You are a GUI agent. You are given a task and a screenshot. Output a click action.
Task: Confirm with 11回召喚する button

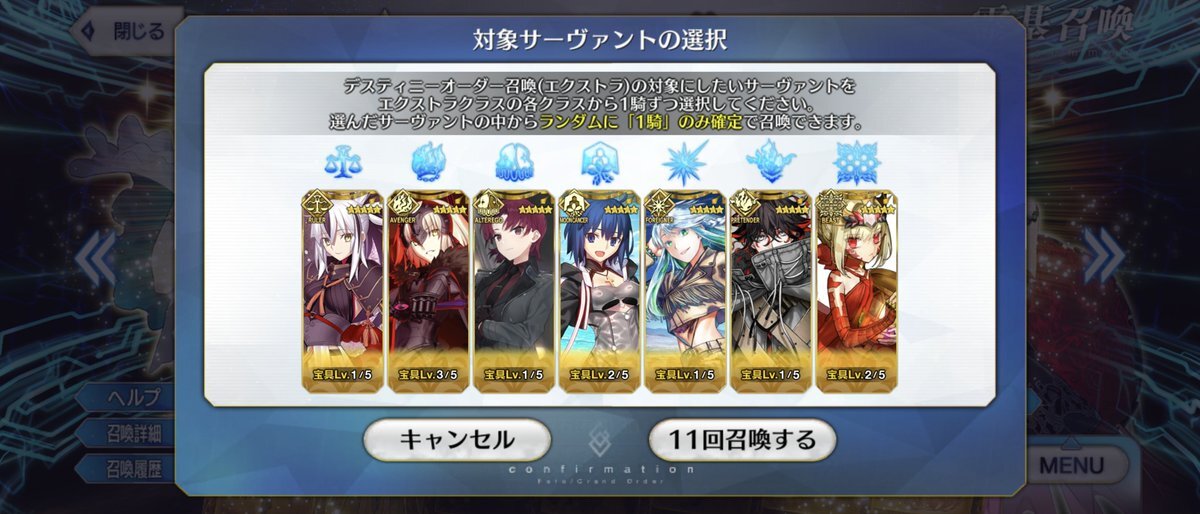coord(742,439)
